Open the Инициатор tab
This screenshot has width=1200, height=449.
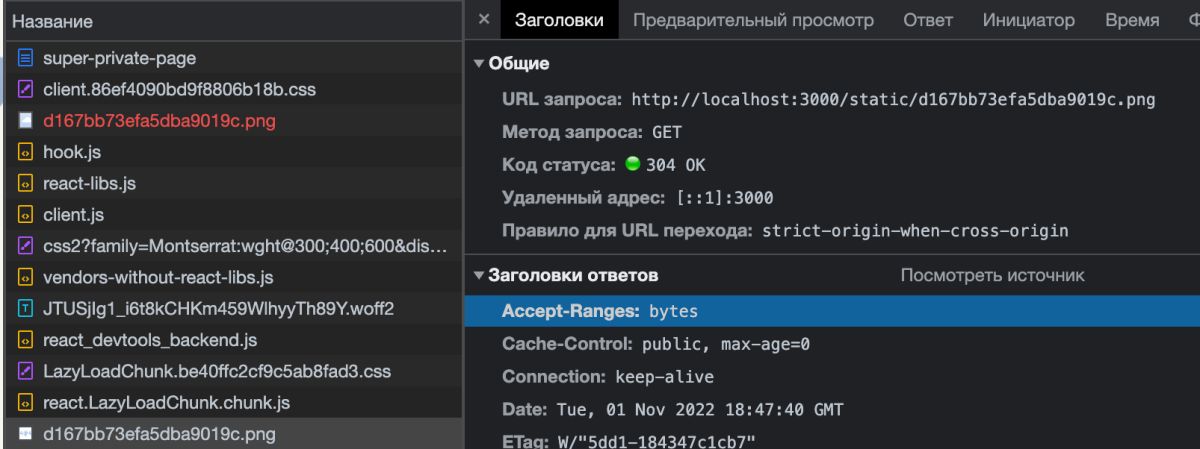click(x=1029, y=20)
